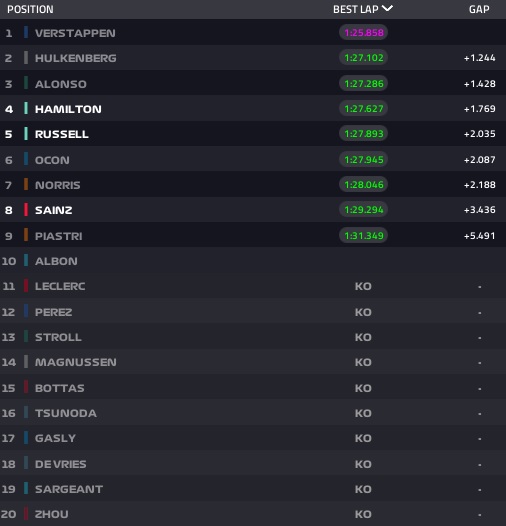Click the KO label next to LECLERC

(363, 286)
